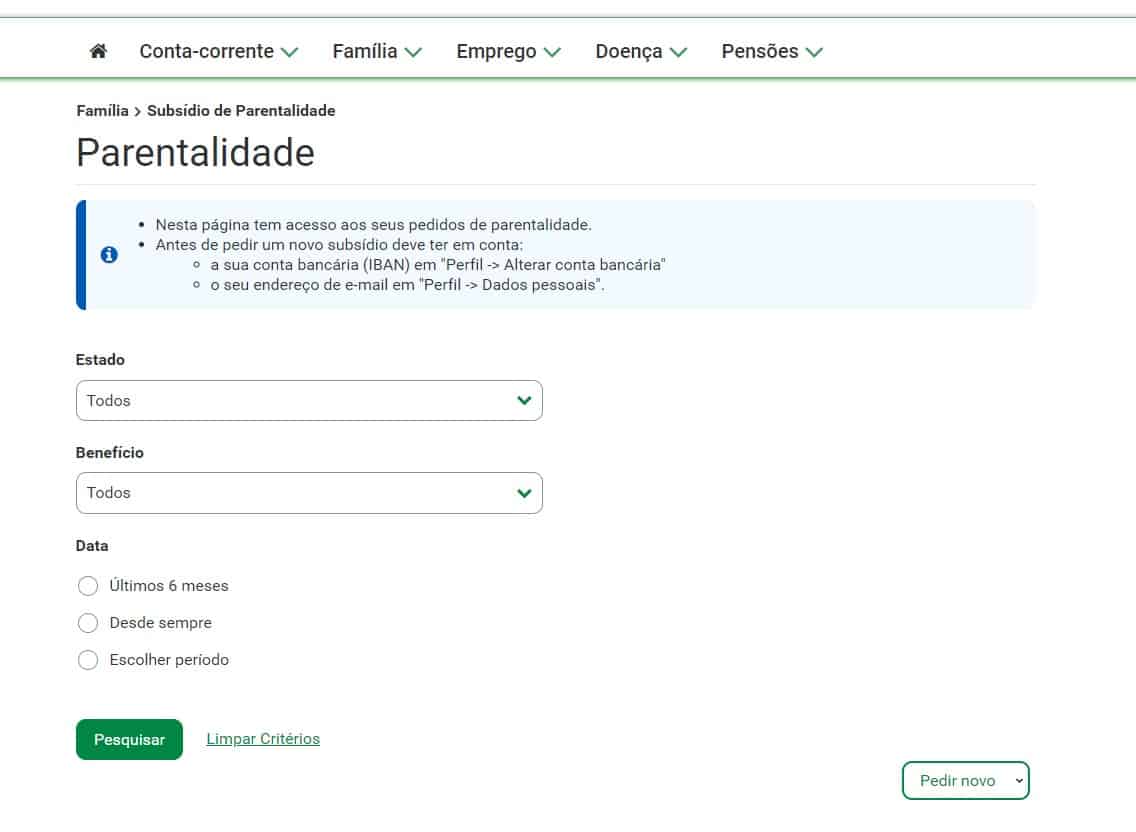Click the Limpar Critérios link
The width and height of the screenshot is (1136, 832).
click(263, 738)
